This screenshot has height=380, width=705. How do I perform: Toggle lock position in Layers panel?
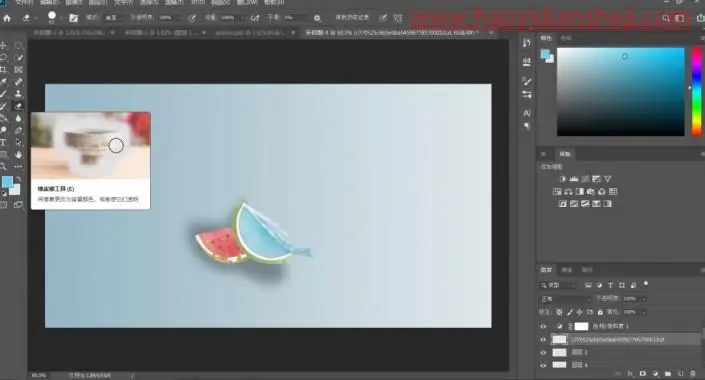(580, 312)
